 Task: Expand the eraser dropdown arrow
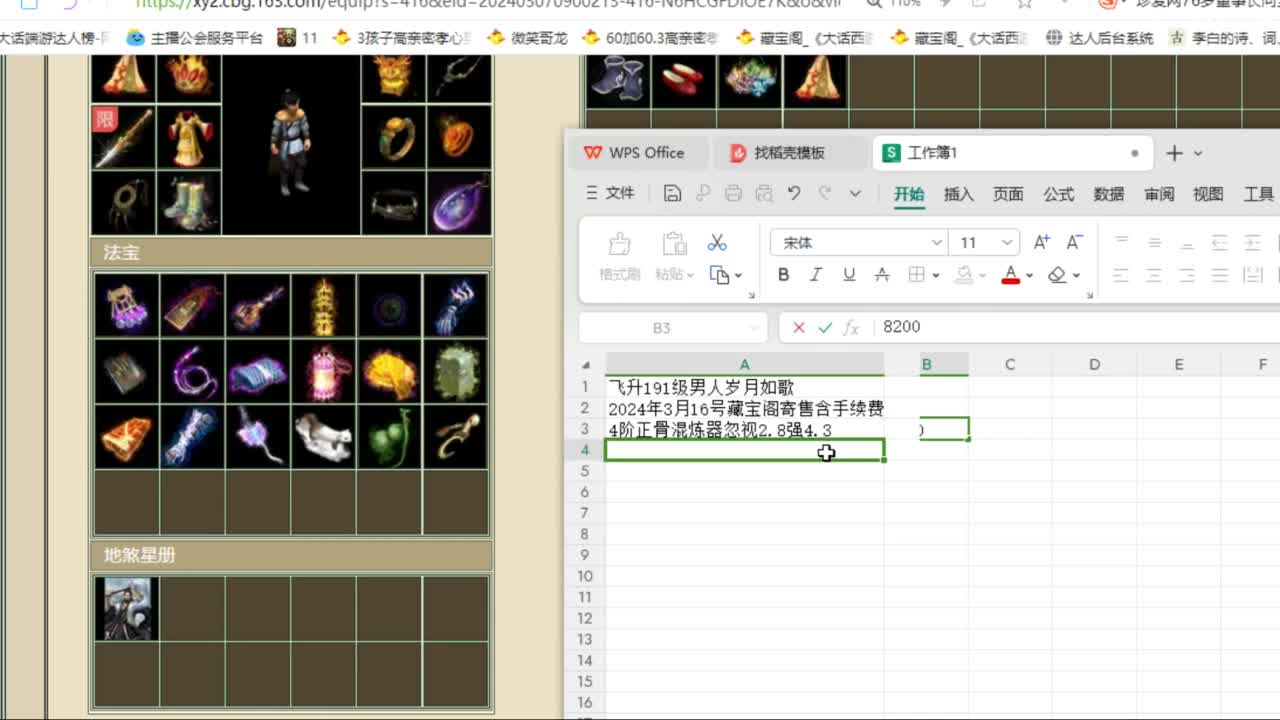pyautogui.click(x=1077, y=275)
